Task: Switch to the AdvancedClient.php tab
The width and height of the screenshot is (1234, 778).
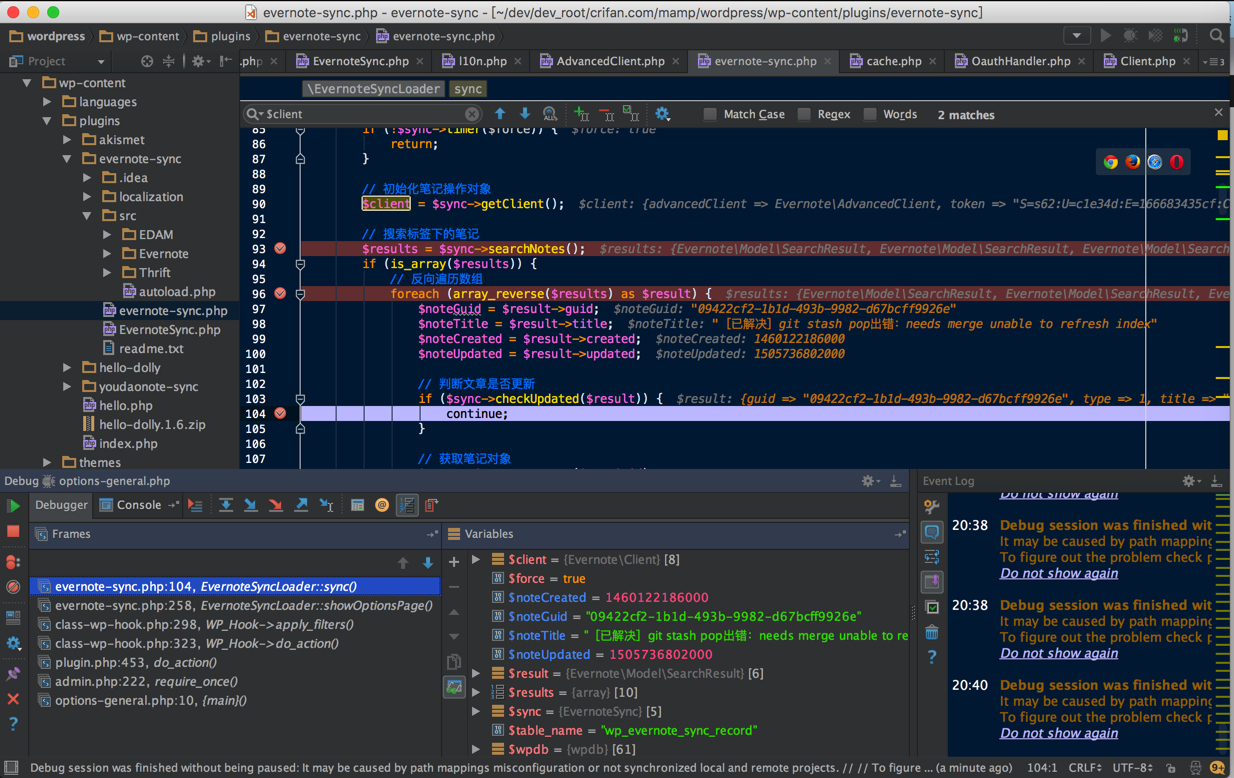Action: pos(610,61)
